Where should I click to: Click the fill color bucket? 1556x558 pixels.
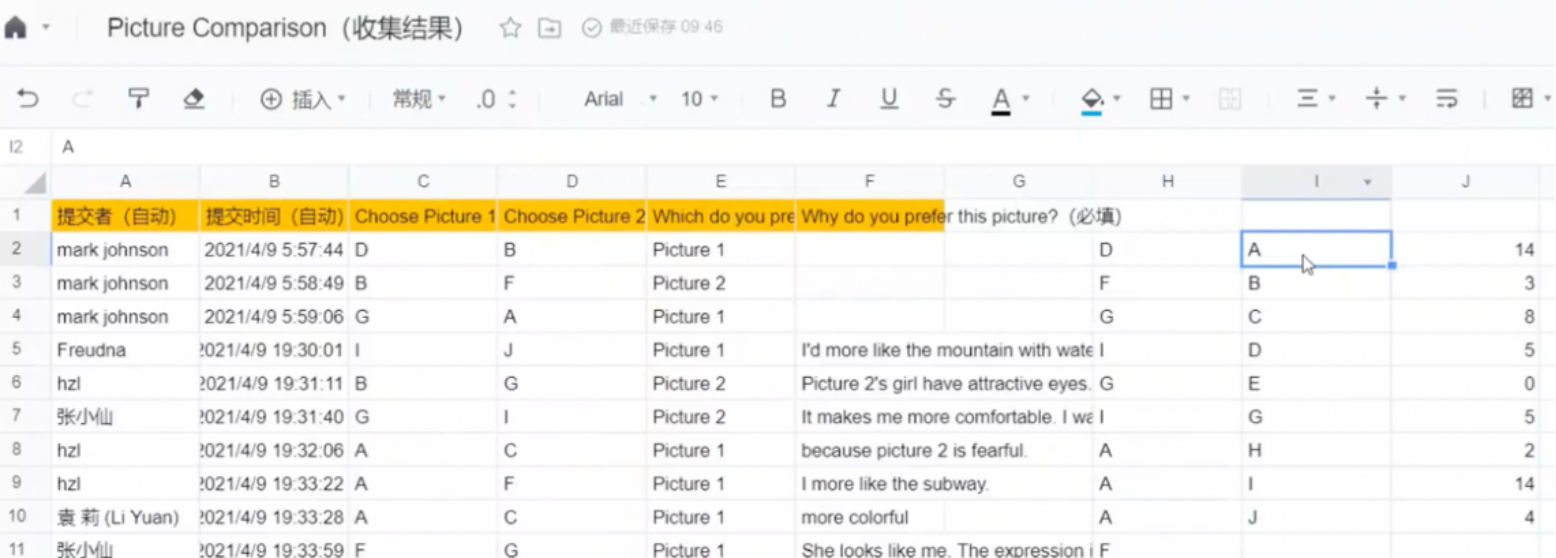coord(1092,99)
